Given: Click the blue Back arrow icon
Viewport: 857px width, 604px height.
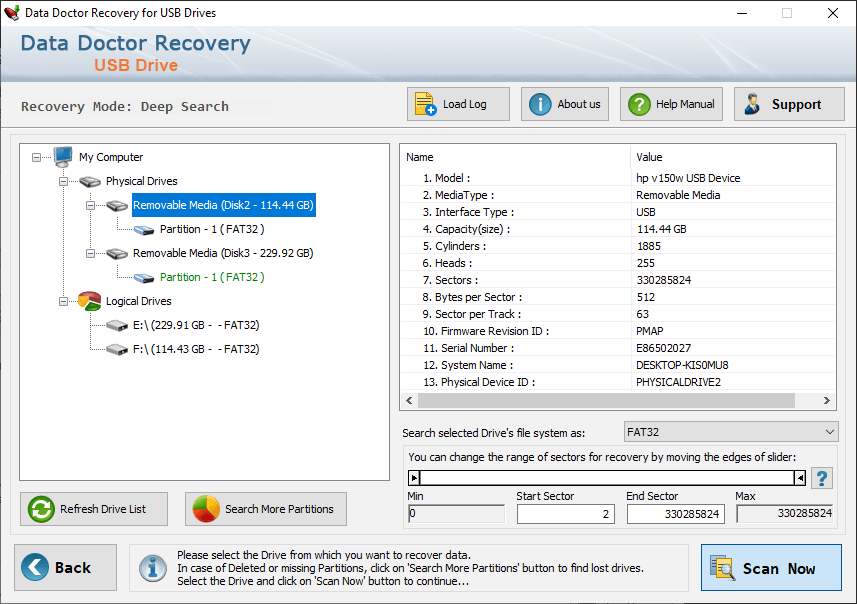Looking at the screenshot, I should click(x=35, y=567).
